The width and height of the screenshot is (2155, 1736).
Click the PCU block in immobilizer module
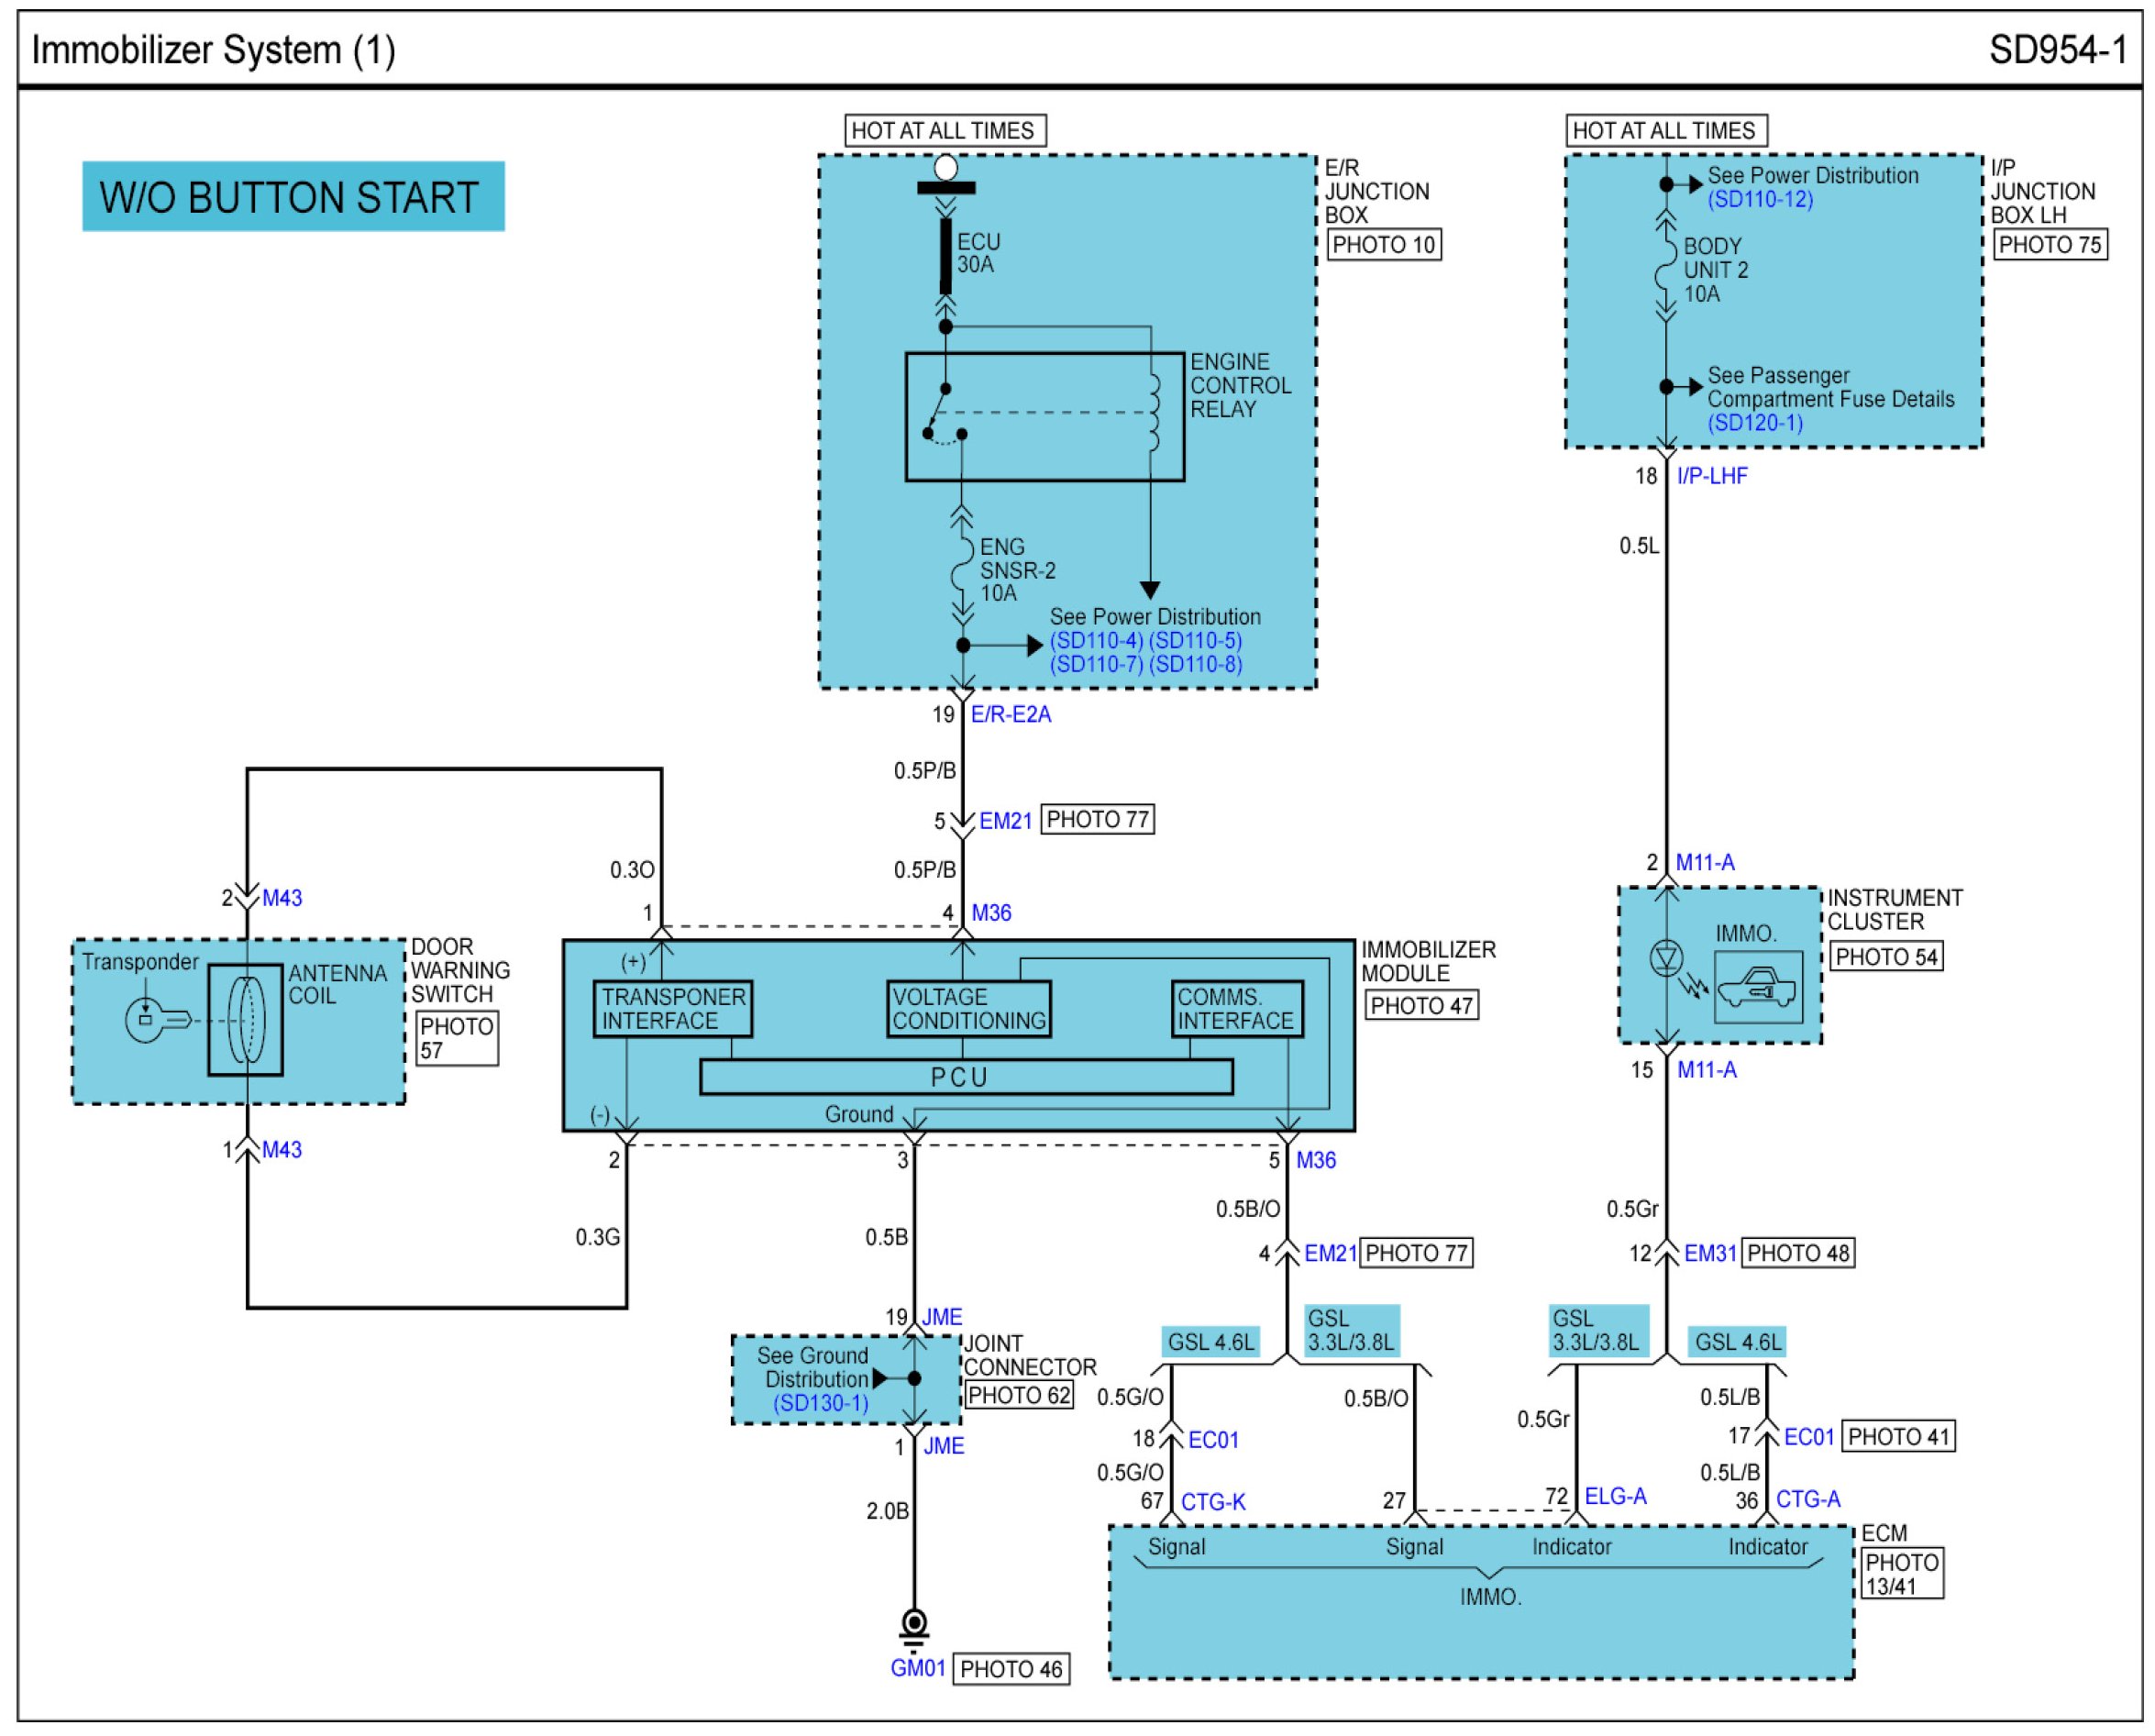pyautogui.click(x=965, y=1077)
